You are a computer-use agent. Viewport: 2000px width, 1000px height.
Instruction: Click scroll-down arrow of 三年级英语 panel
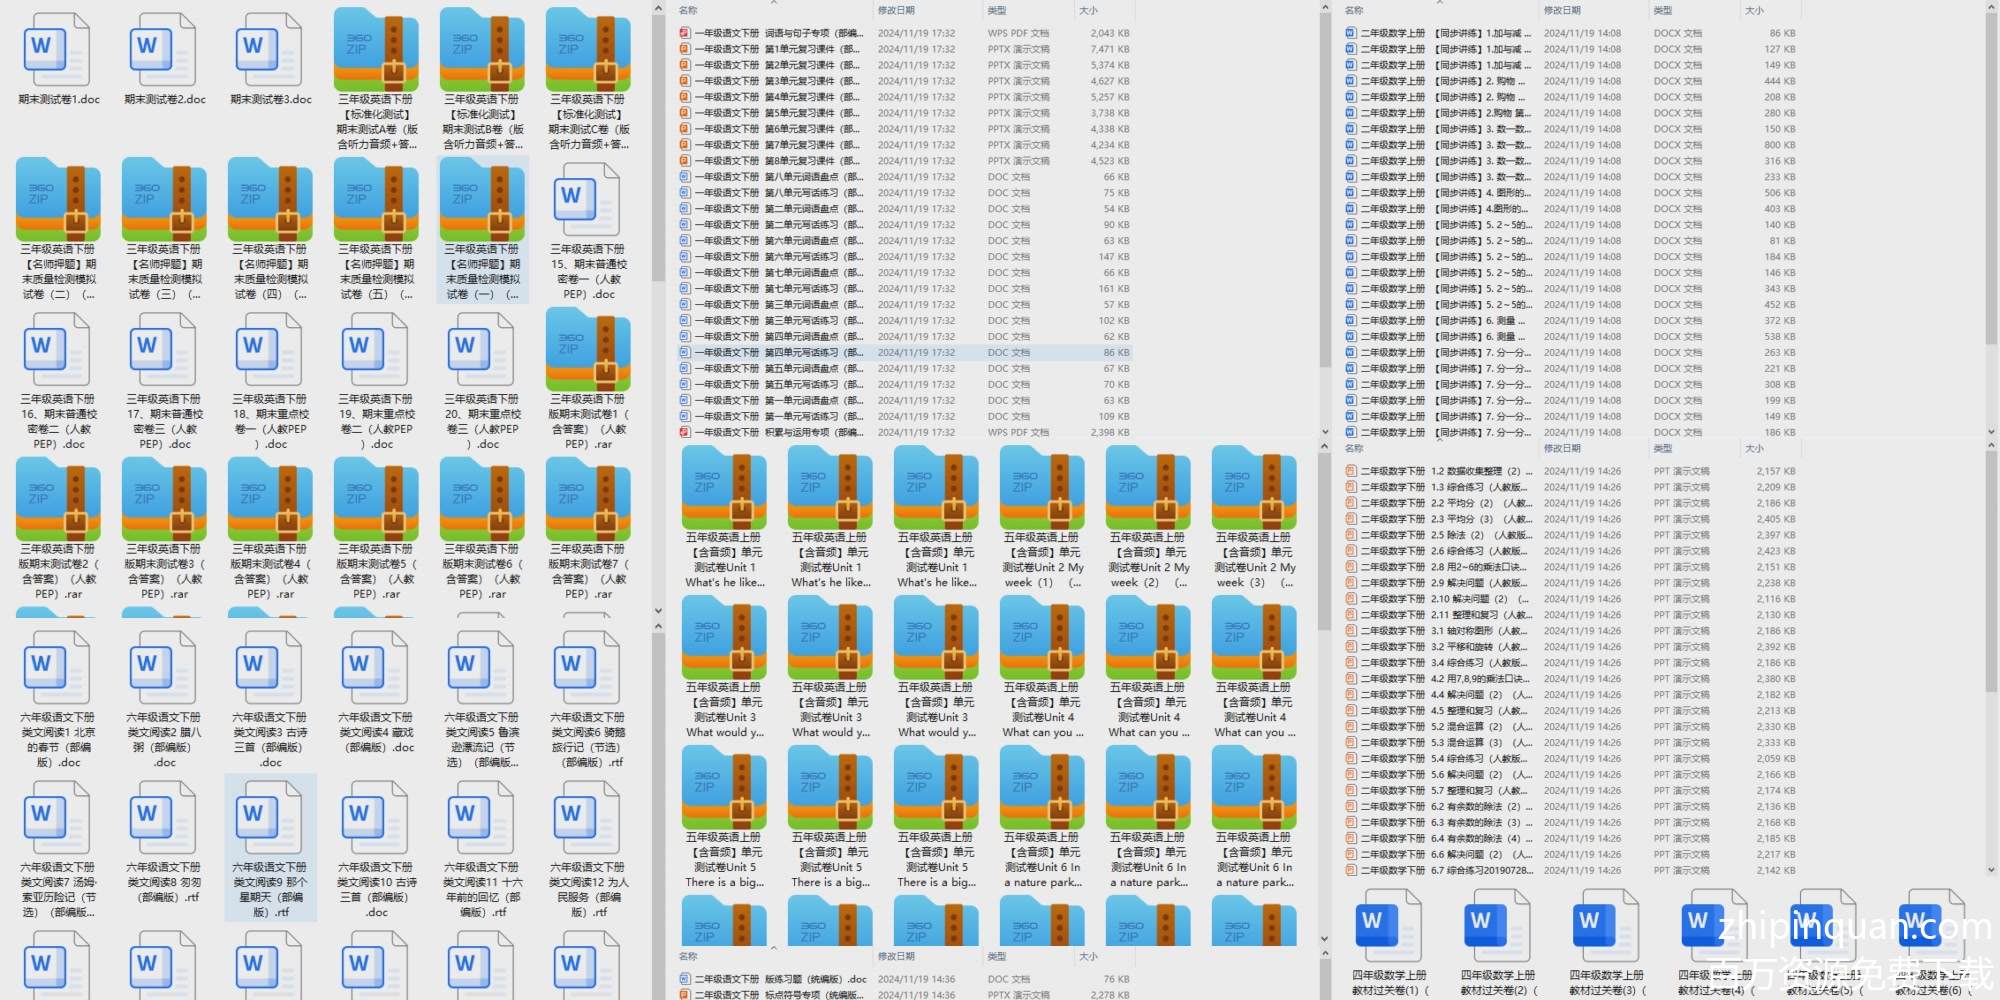(x=658, y=610)
